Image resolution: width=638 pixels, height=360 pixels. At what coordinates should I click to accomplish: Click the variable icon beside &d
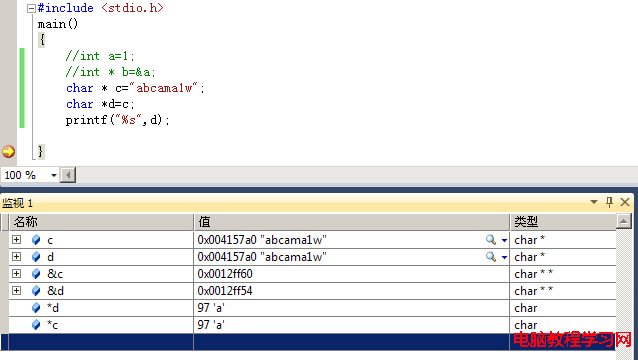(x=36, y=291)
